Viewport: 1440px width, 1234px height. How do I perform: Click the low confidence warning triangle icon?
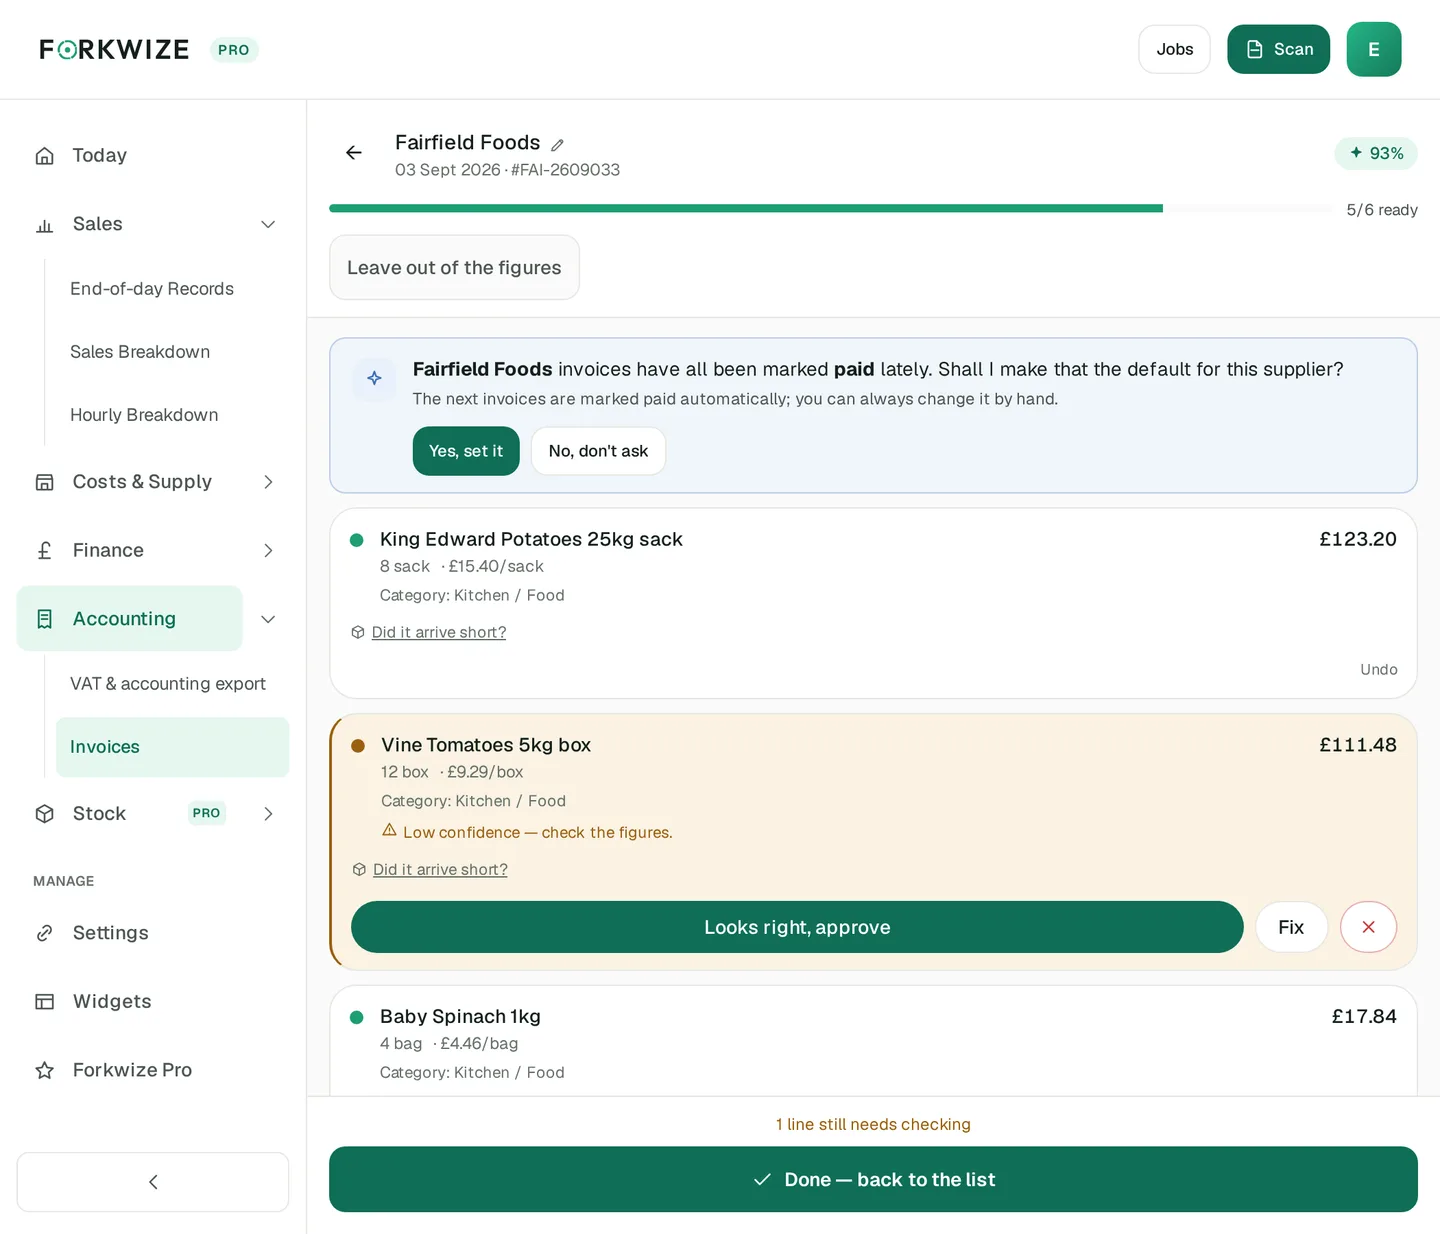click(390, 831)
